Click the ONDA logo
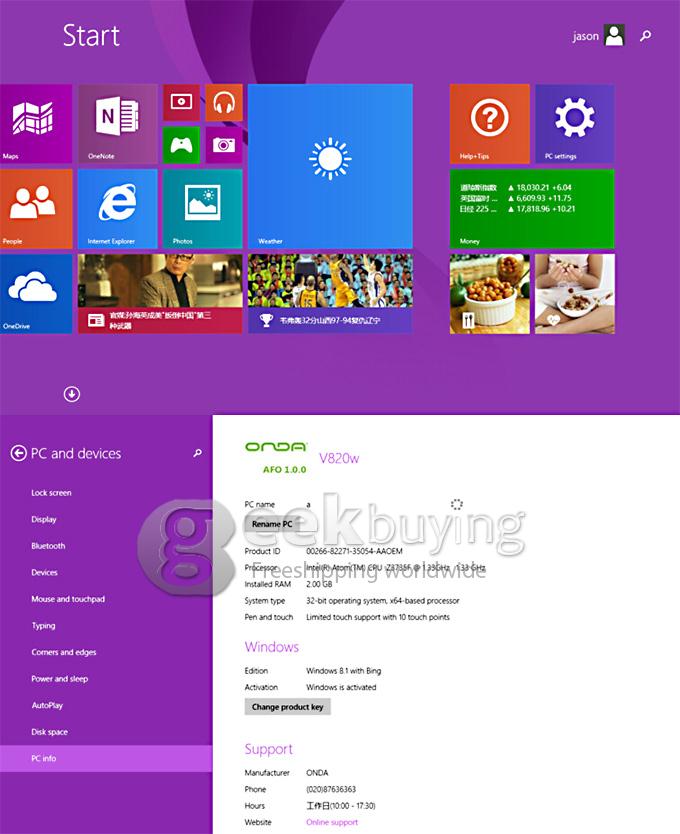 (x=276, y=447)
